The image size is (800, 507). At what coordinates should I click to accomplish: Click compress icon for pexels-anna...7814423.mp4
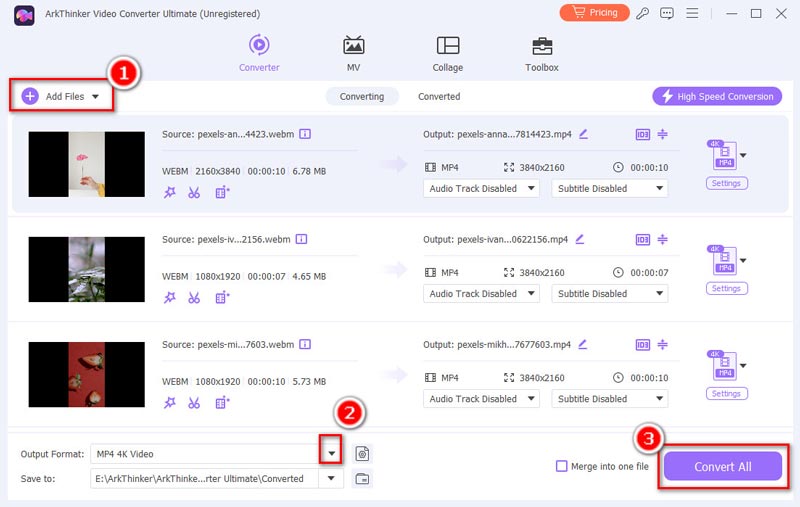(x=662, y=134)
